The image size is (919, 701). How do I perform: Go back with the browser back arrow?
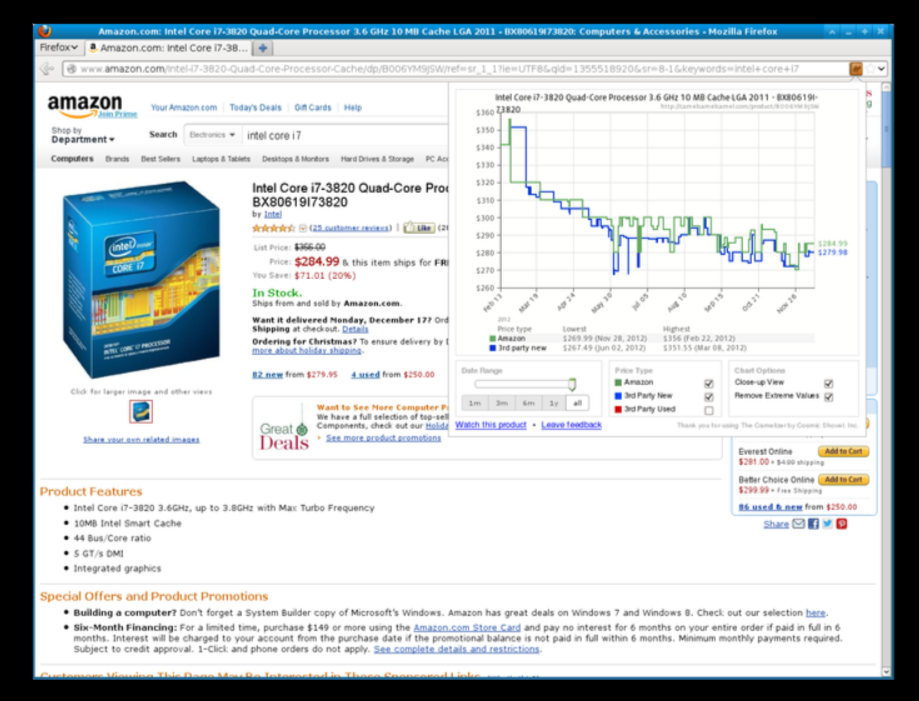tap(47, 69)
